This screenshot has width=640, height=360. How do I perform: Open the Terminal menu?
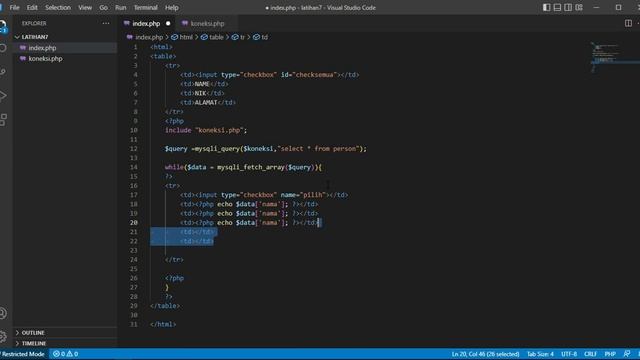point(146,7)
